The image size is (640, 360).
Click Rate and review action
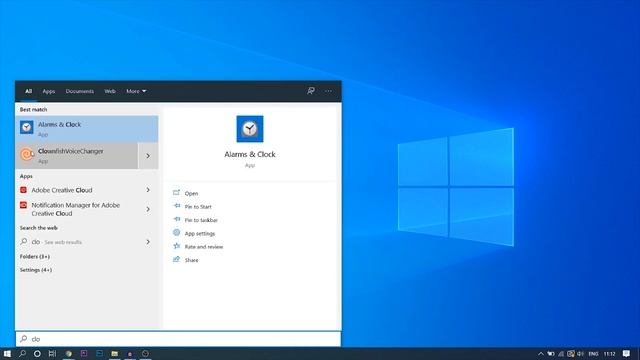[x=204, y=247]
